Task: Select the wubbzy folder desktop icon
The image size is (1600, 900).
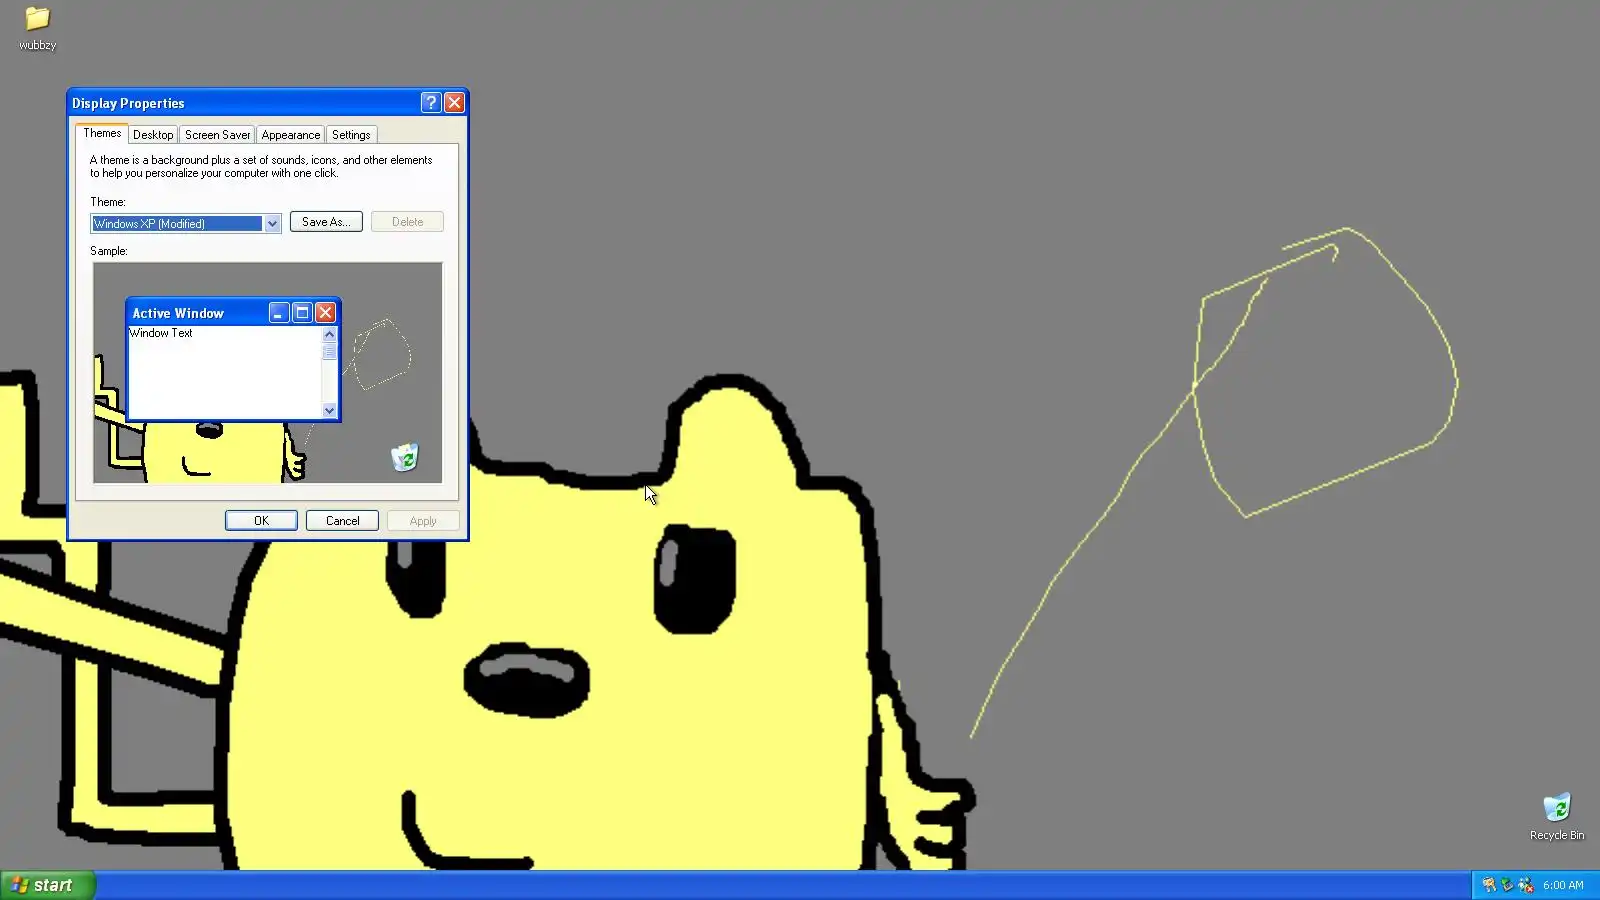Action: [x=37, y=28]
